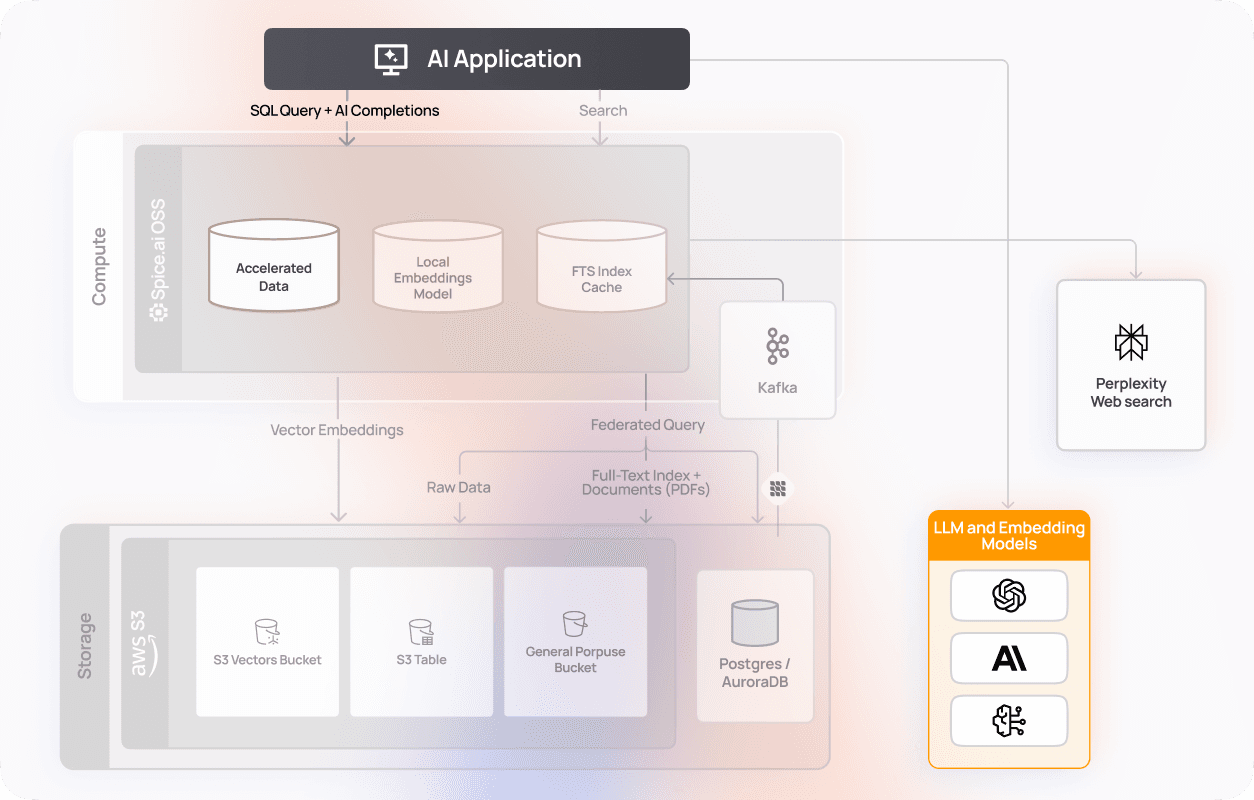Click the small grid icon below Kafka

tap(778, 489)
